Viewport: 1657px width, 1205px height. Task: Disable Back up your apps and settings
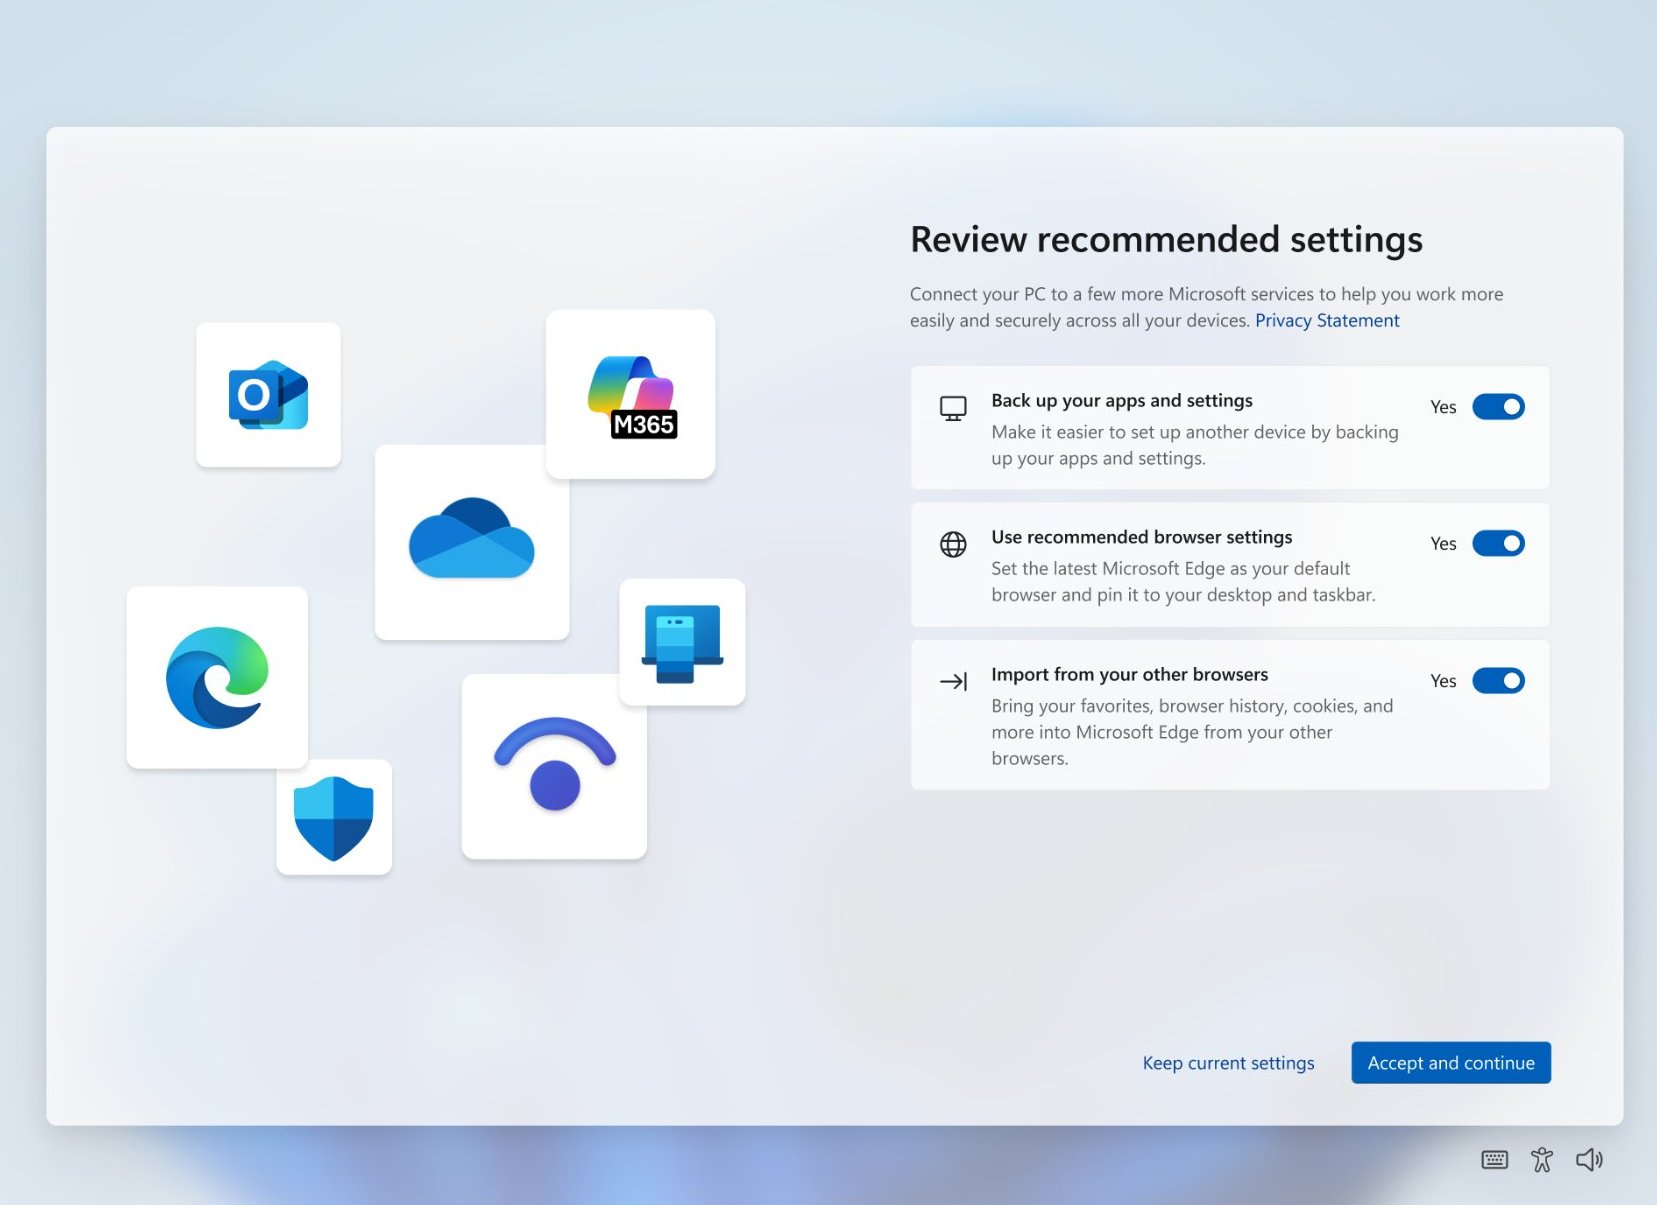(x=1498, y=406)
